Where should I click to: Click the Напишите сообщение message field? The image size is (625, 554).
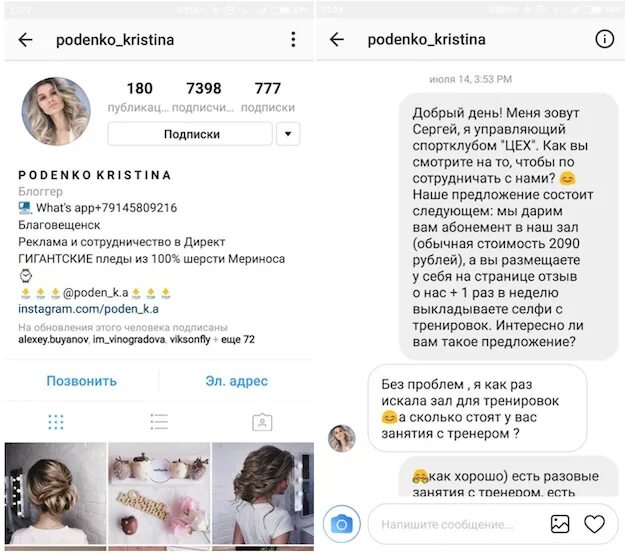(454, 524)
